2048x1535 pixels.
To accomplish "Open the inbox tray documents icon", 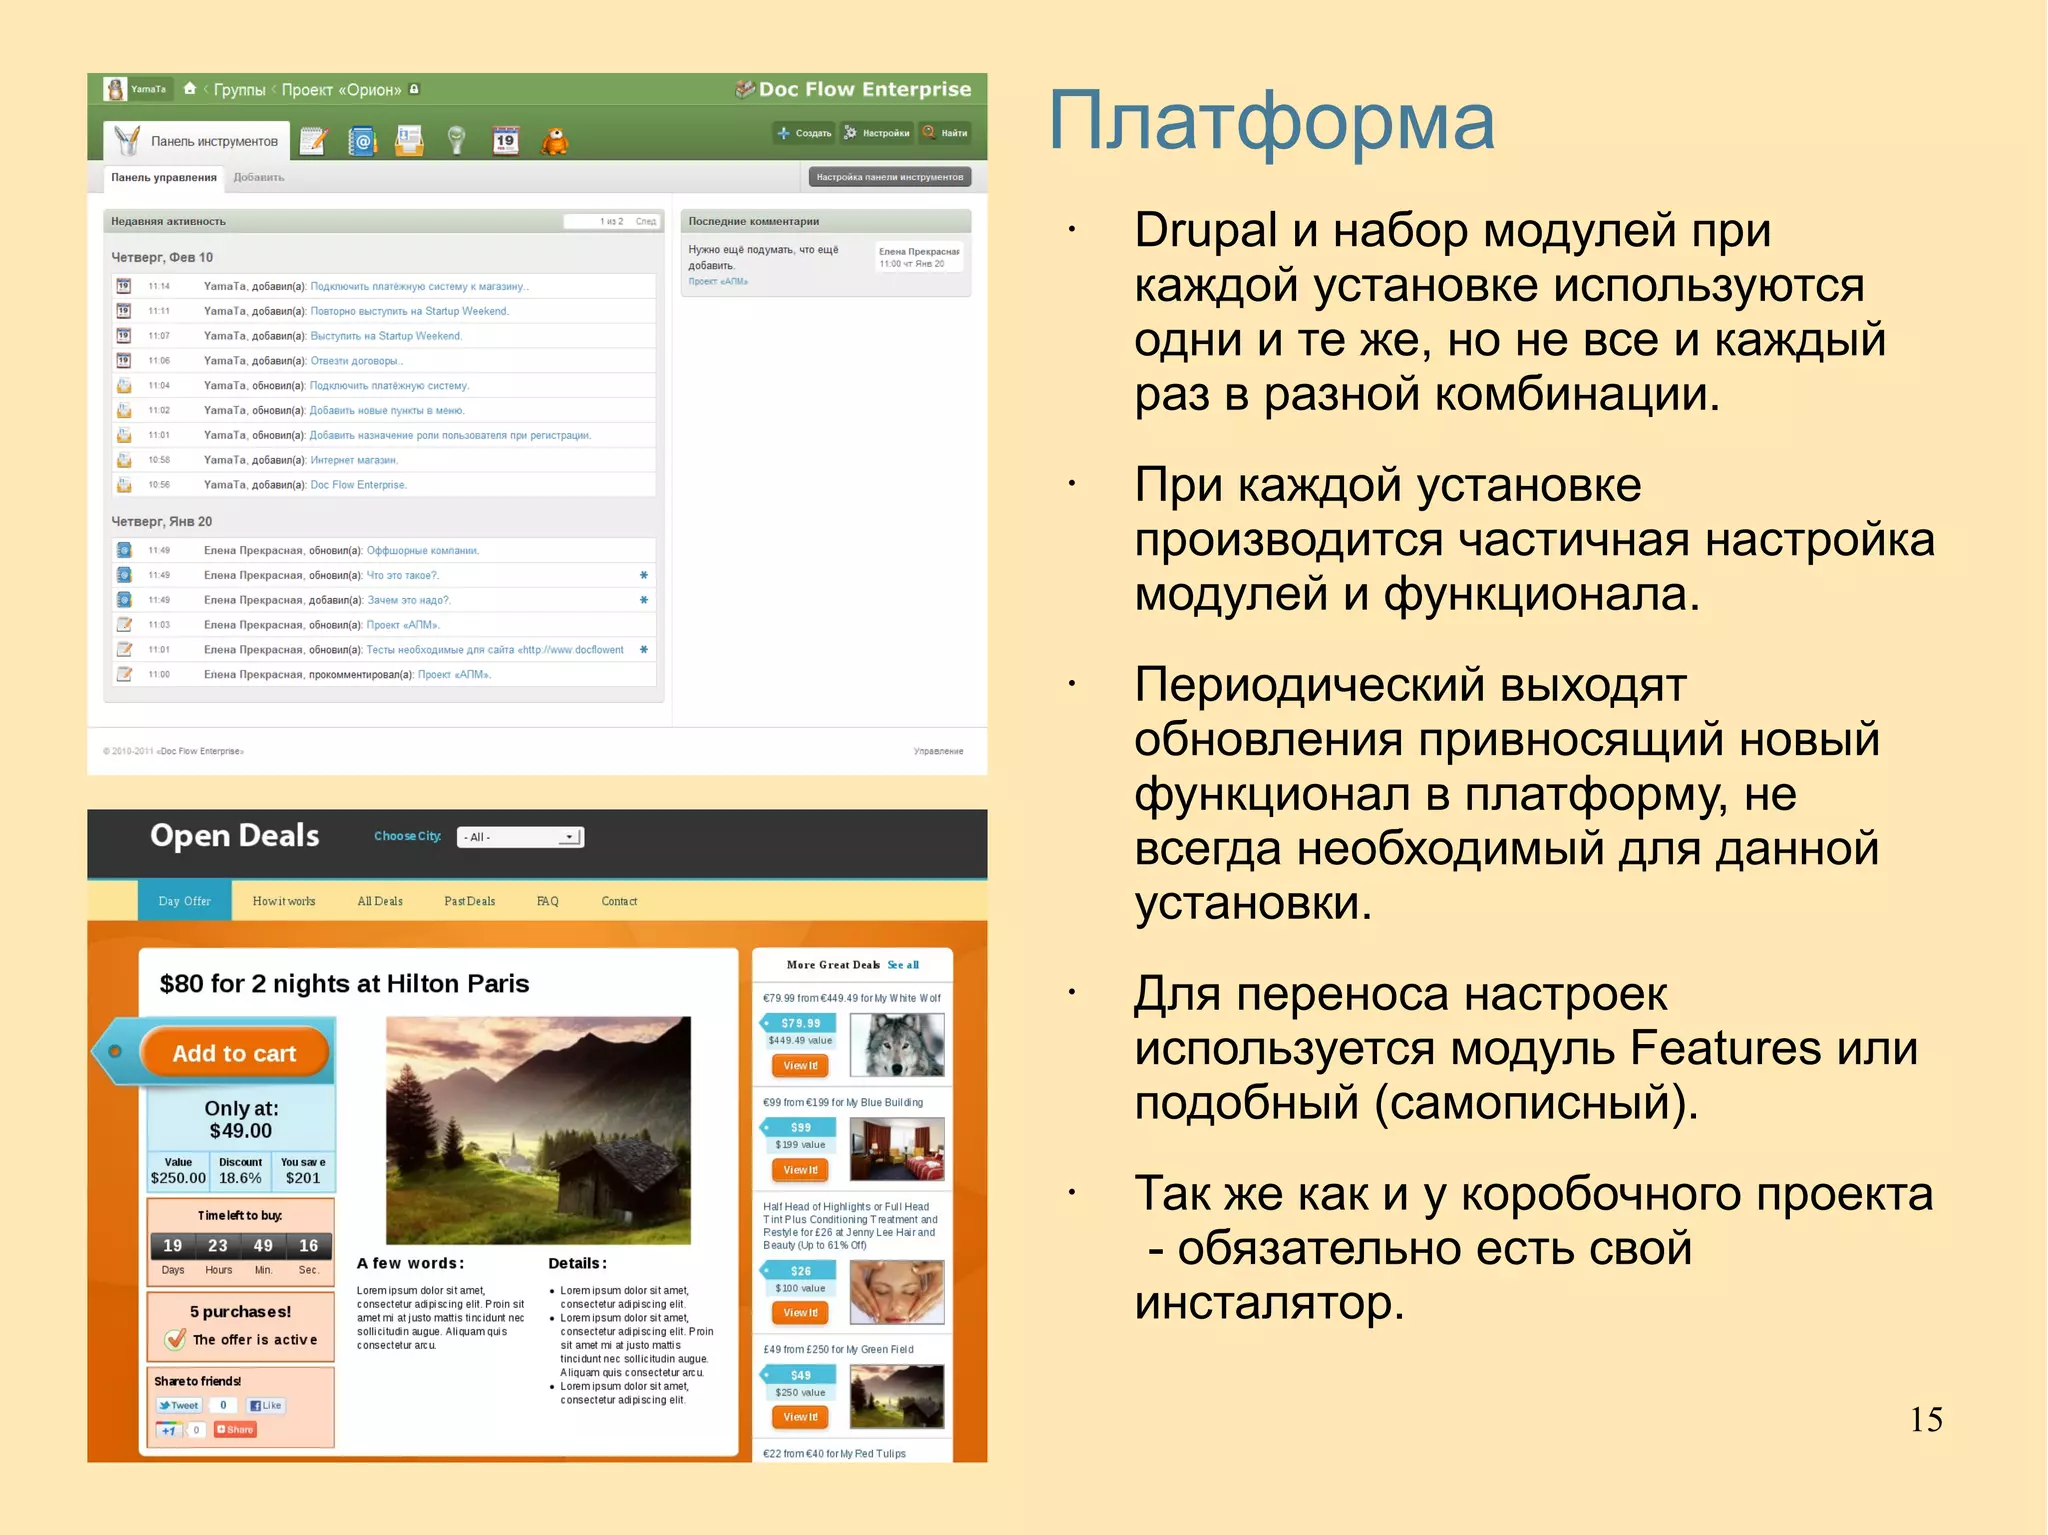I will click(409, 141).
